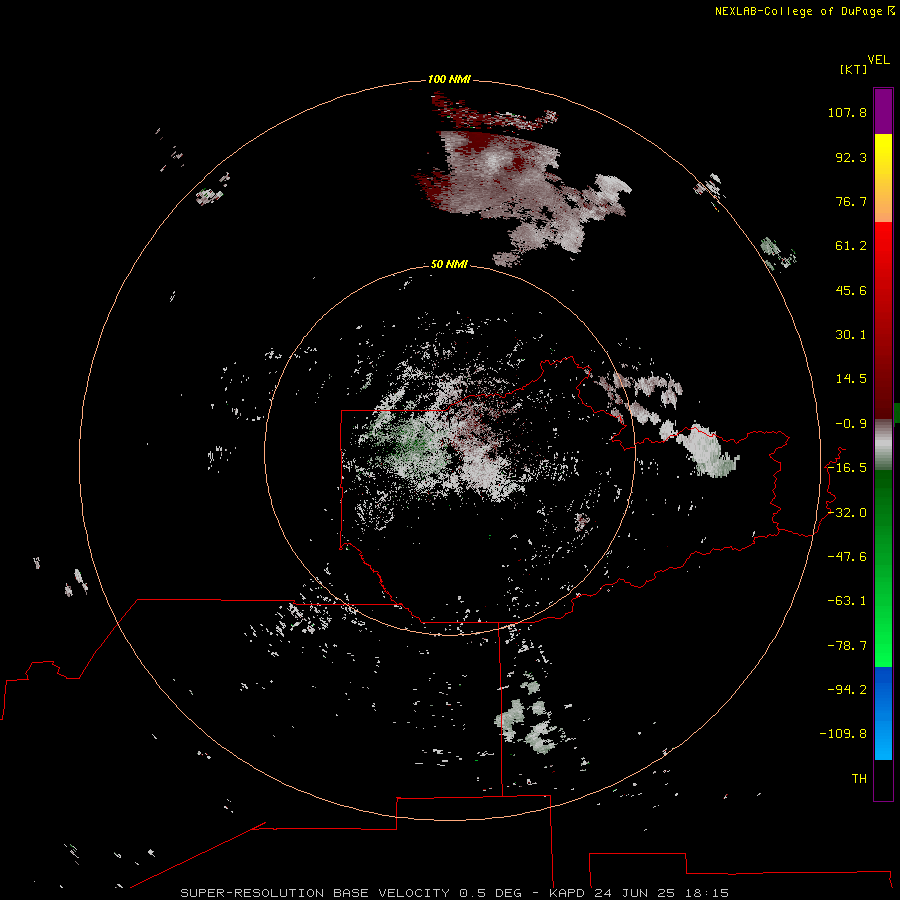Image resolution: width=900 pixels, height=900 pixels.
Task: Click the 92.3 legend value
Action: pyautogui.click(x=851, y=157)
